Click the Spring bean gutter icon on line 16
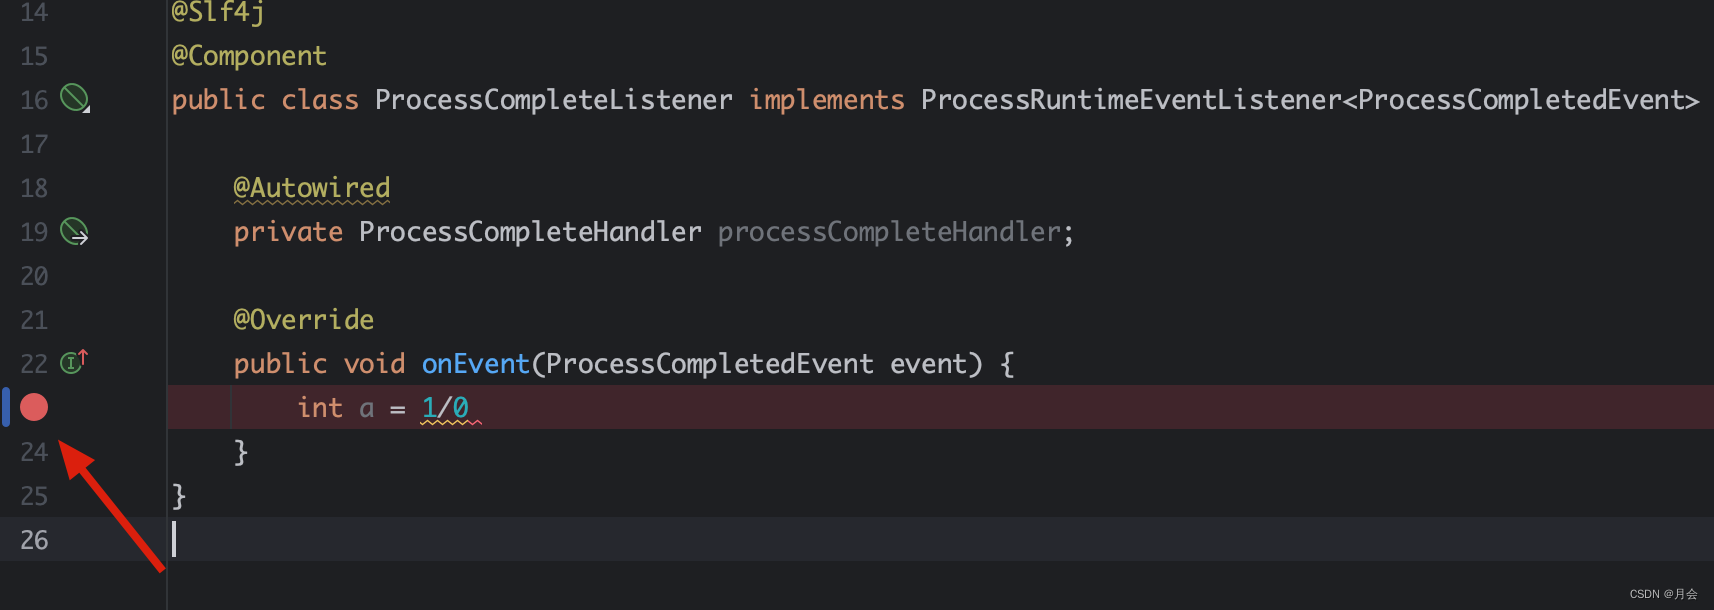The image size is (1714, 610). tap(75, 98)
